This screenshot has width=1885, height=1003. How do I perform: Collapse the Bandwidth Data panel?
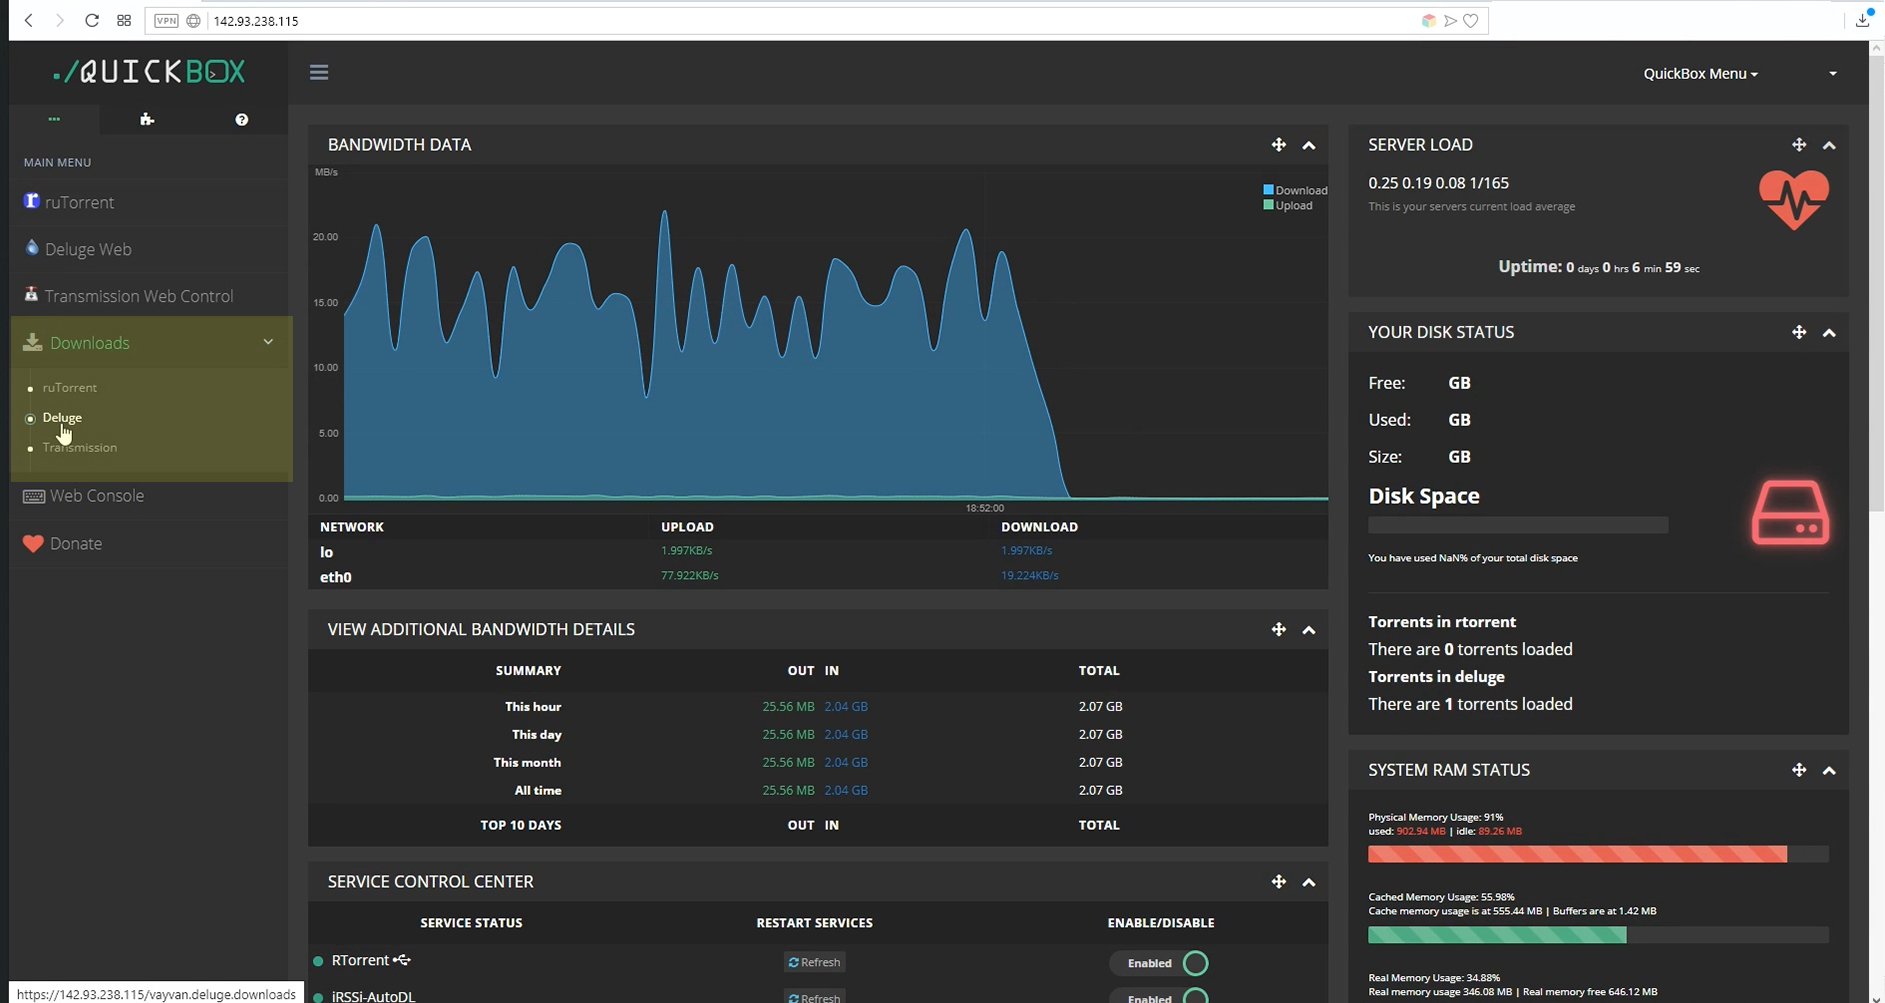(1308, 145)
